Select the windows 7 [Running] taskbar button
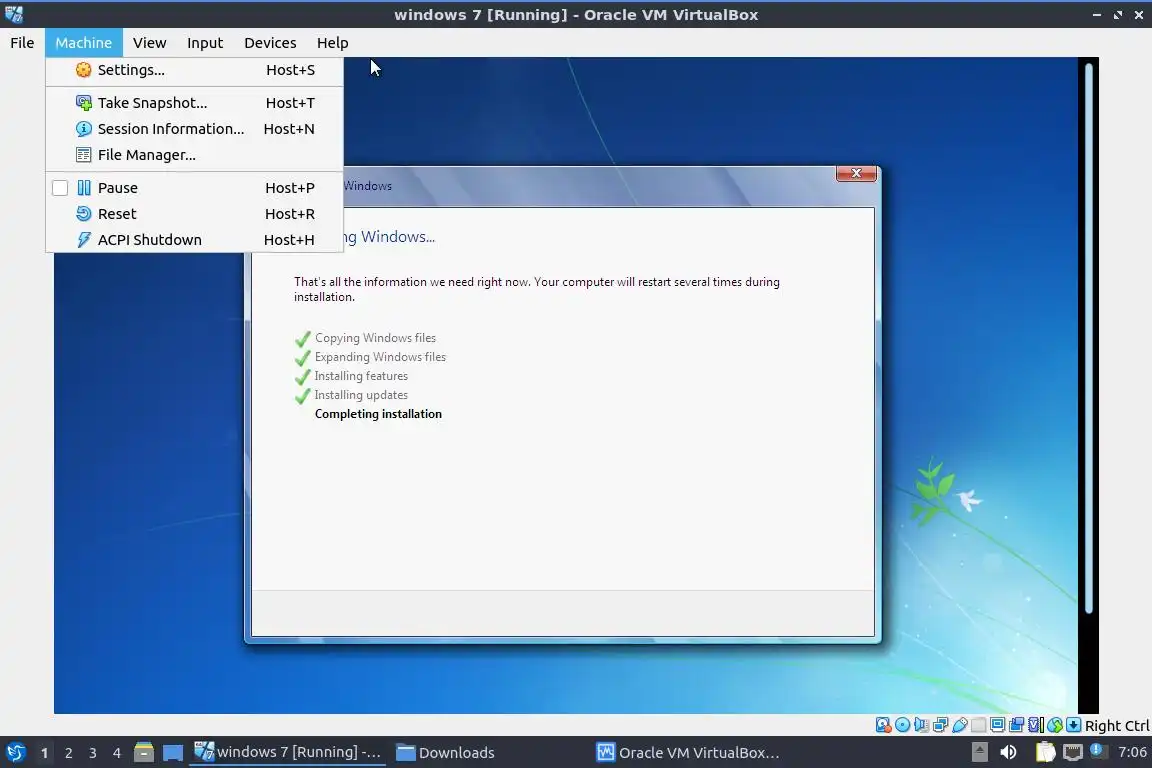Viewport: 1152px width, 768px height. pos(287,753)
